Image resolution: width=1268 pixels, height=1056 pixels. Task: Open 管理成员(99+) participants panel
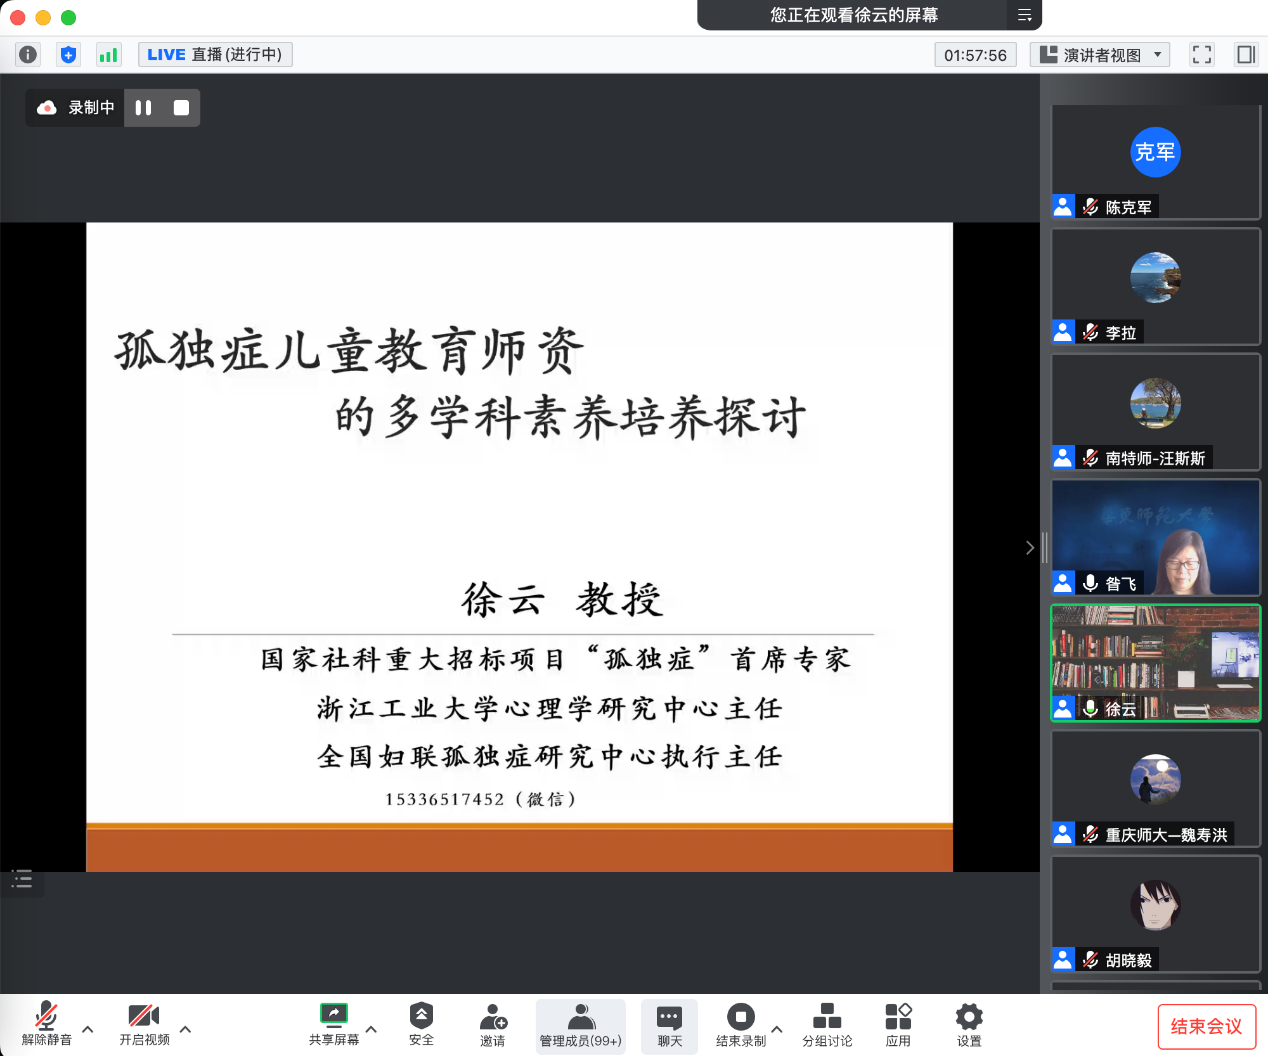coord(580,1025)
